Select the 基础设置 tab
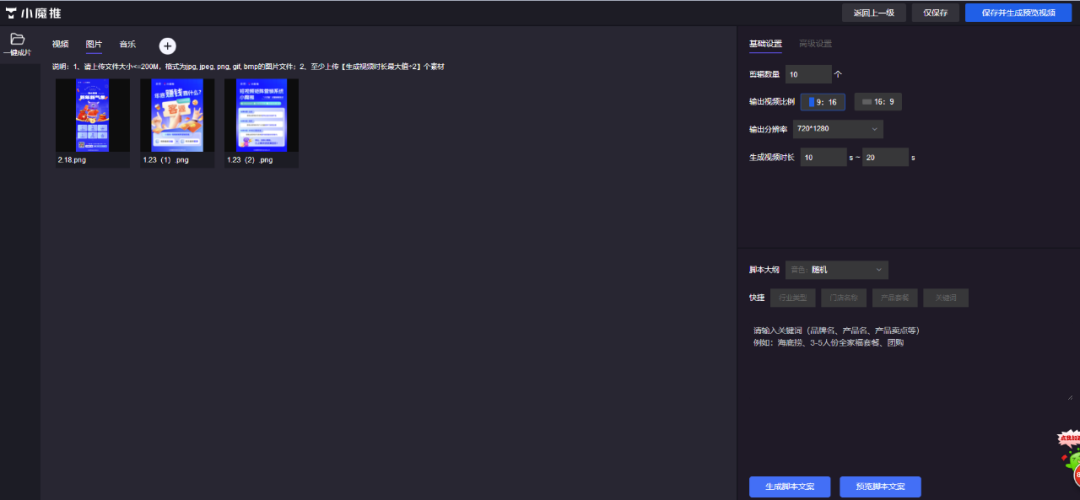This screenshot has width=1080, height=500. (766, 44)
